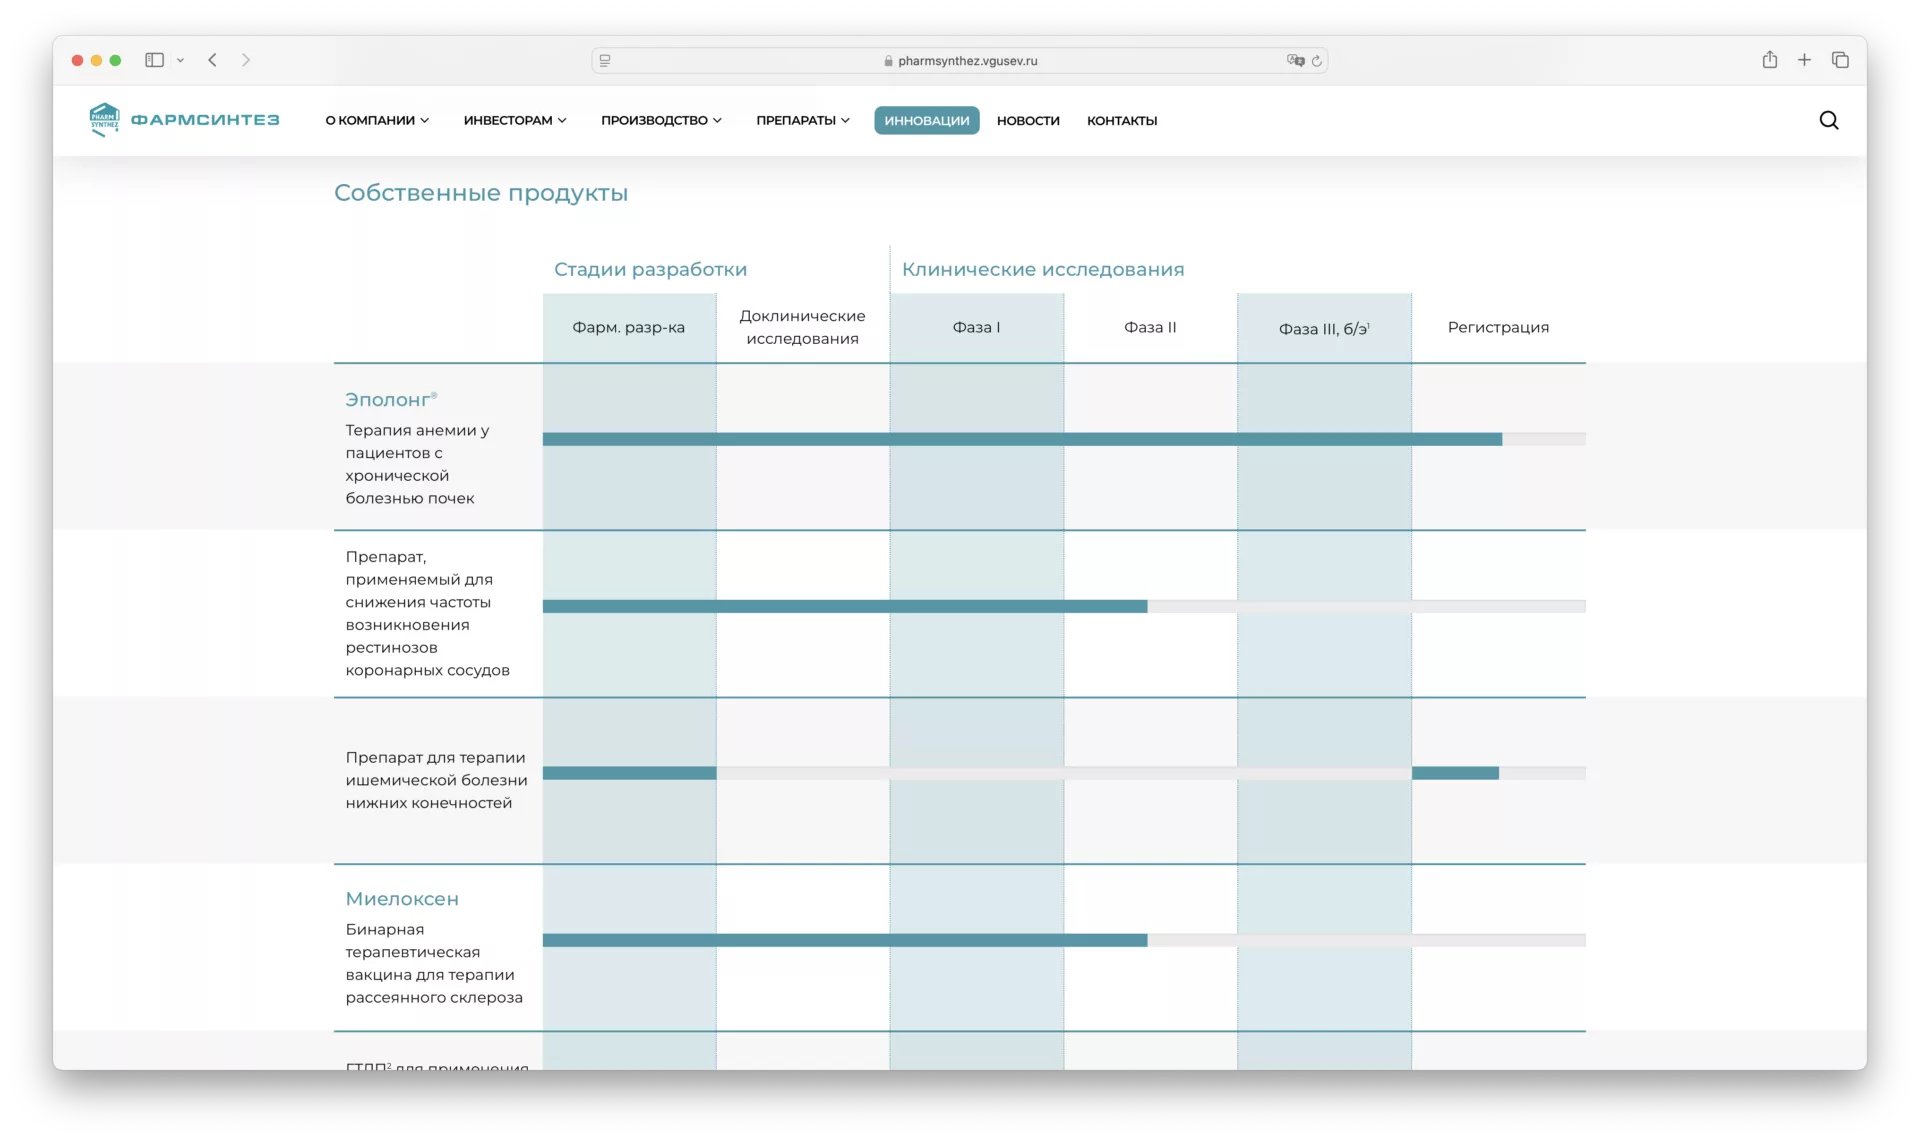Click the translate icon in address bar
Viewport: 1920px width, 1140px height.
[1295, 61]
